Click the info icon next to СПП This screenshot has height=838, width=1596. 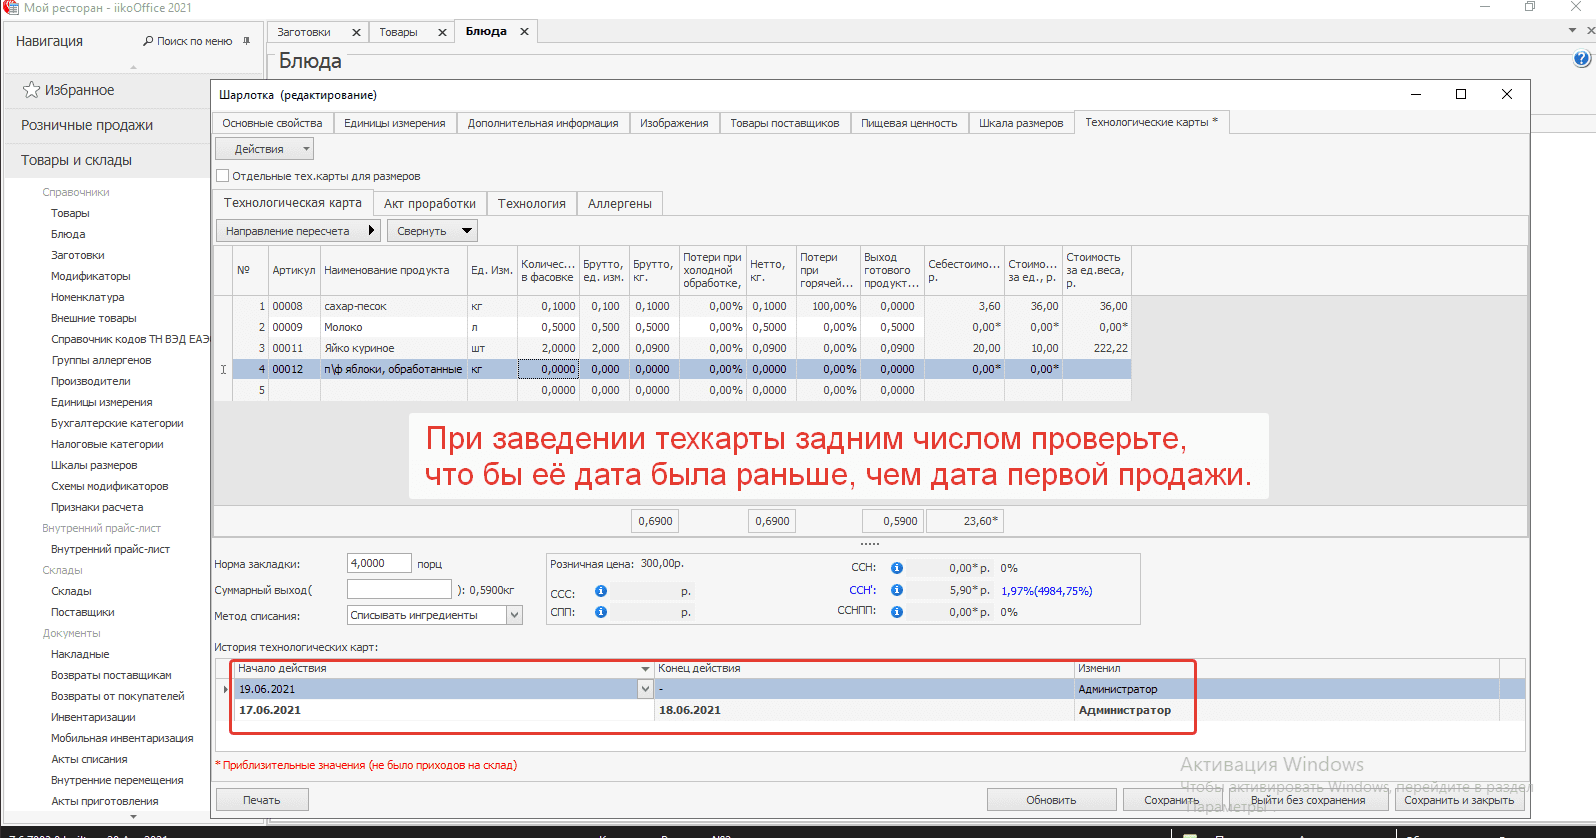coord(601,612)
